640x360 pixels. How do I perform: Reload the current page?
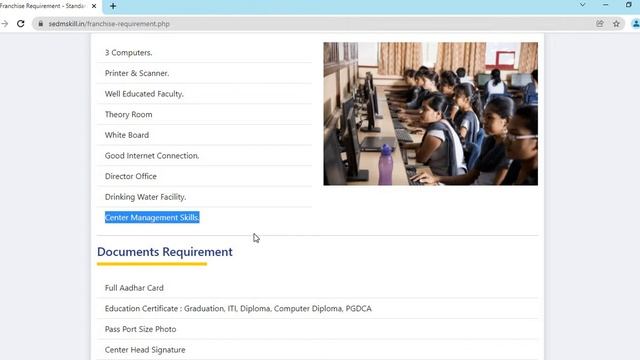point(20,24)
